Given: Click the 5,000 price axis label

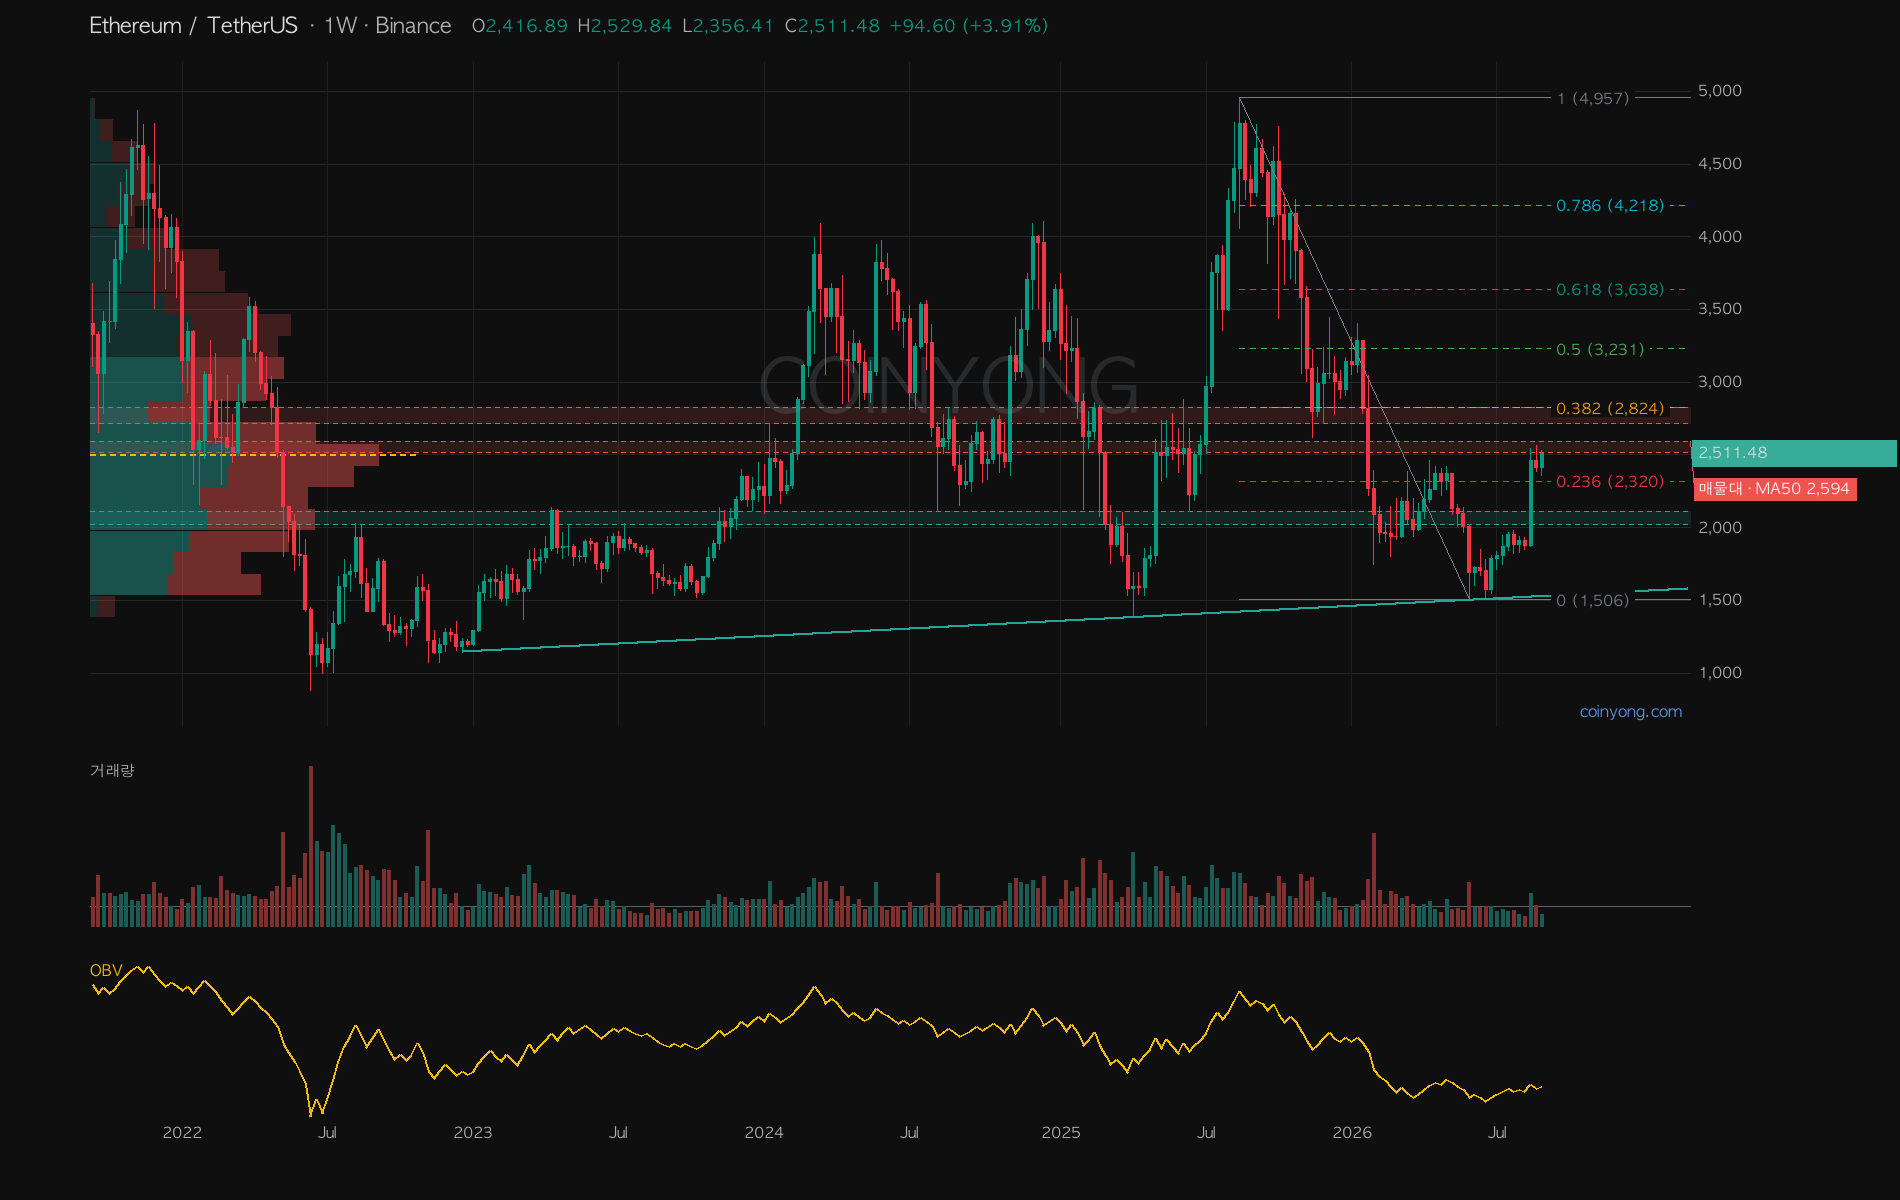Looking at the screenshot, I should pyautogui.click(x=1720, y=91).
